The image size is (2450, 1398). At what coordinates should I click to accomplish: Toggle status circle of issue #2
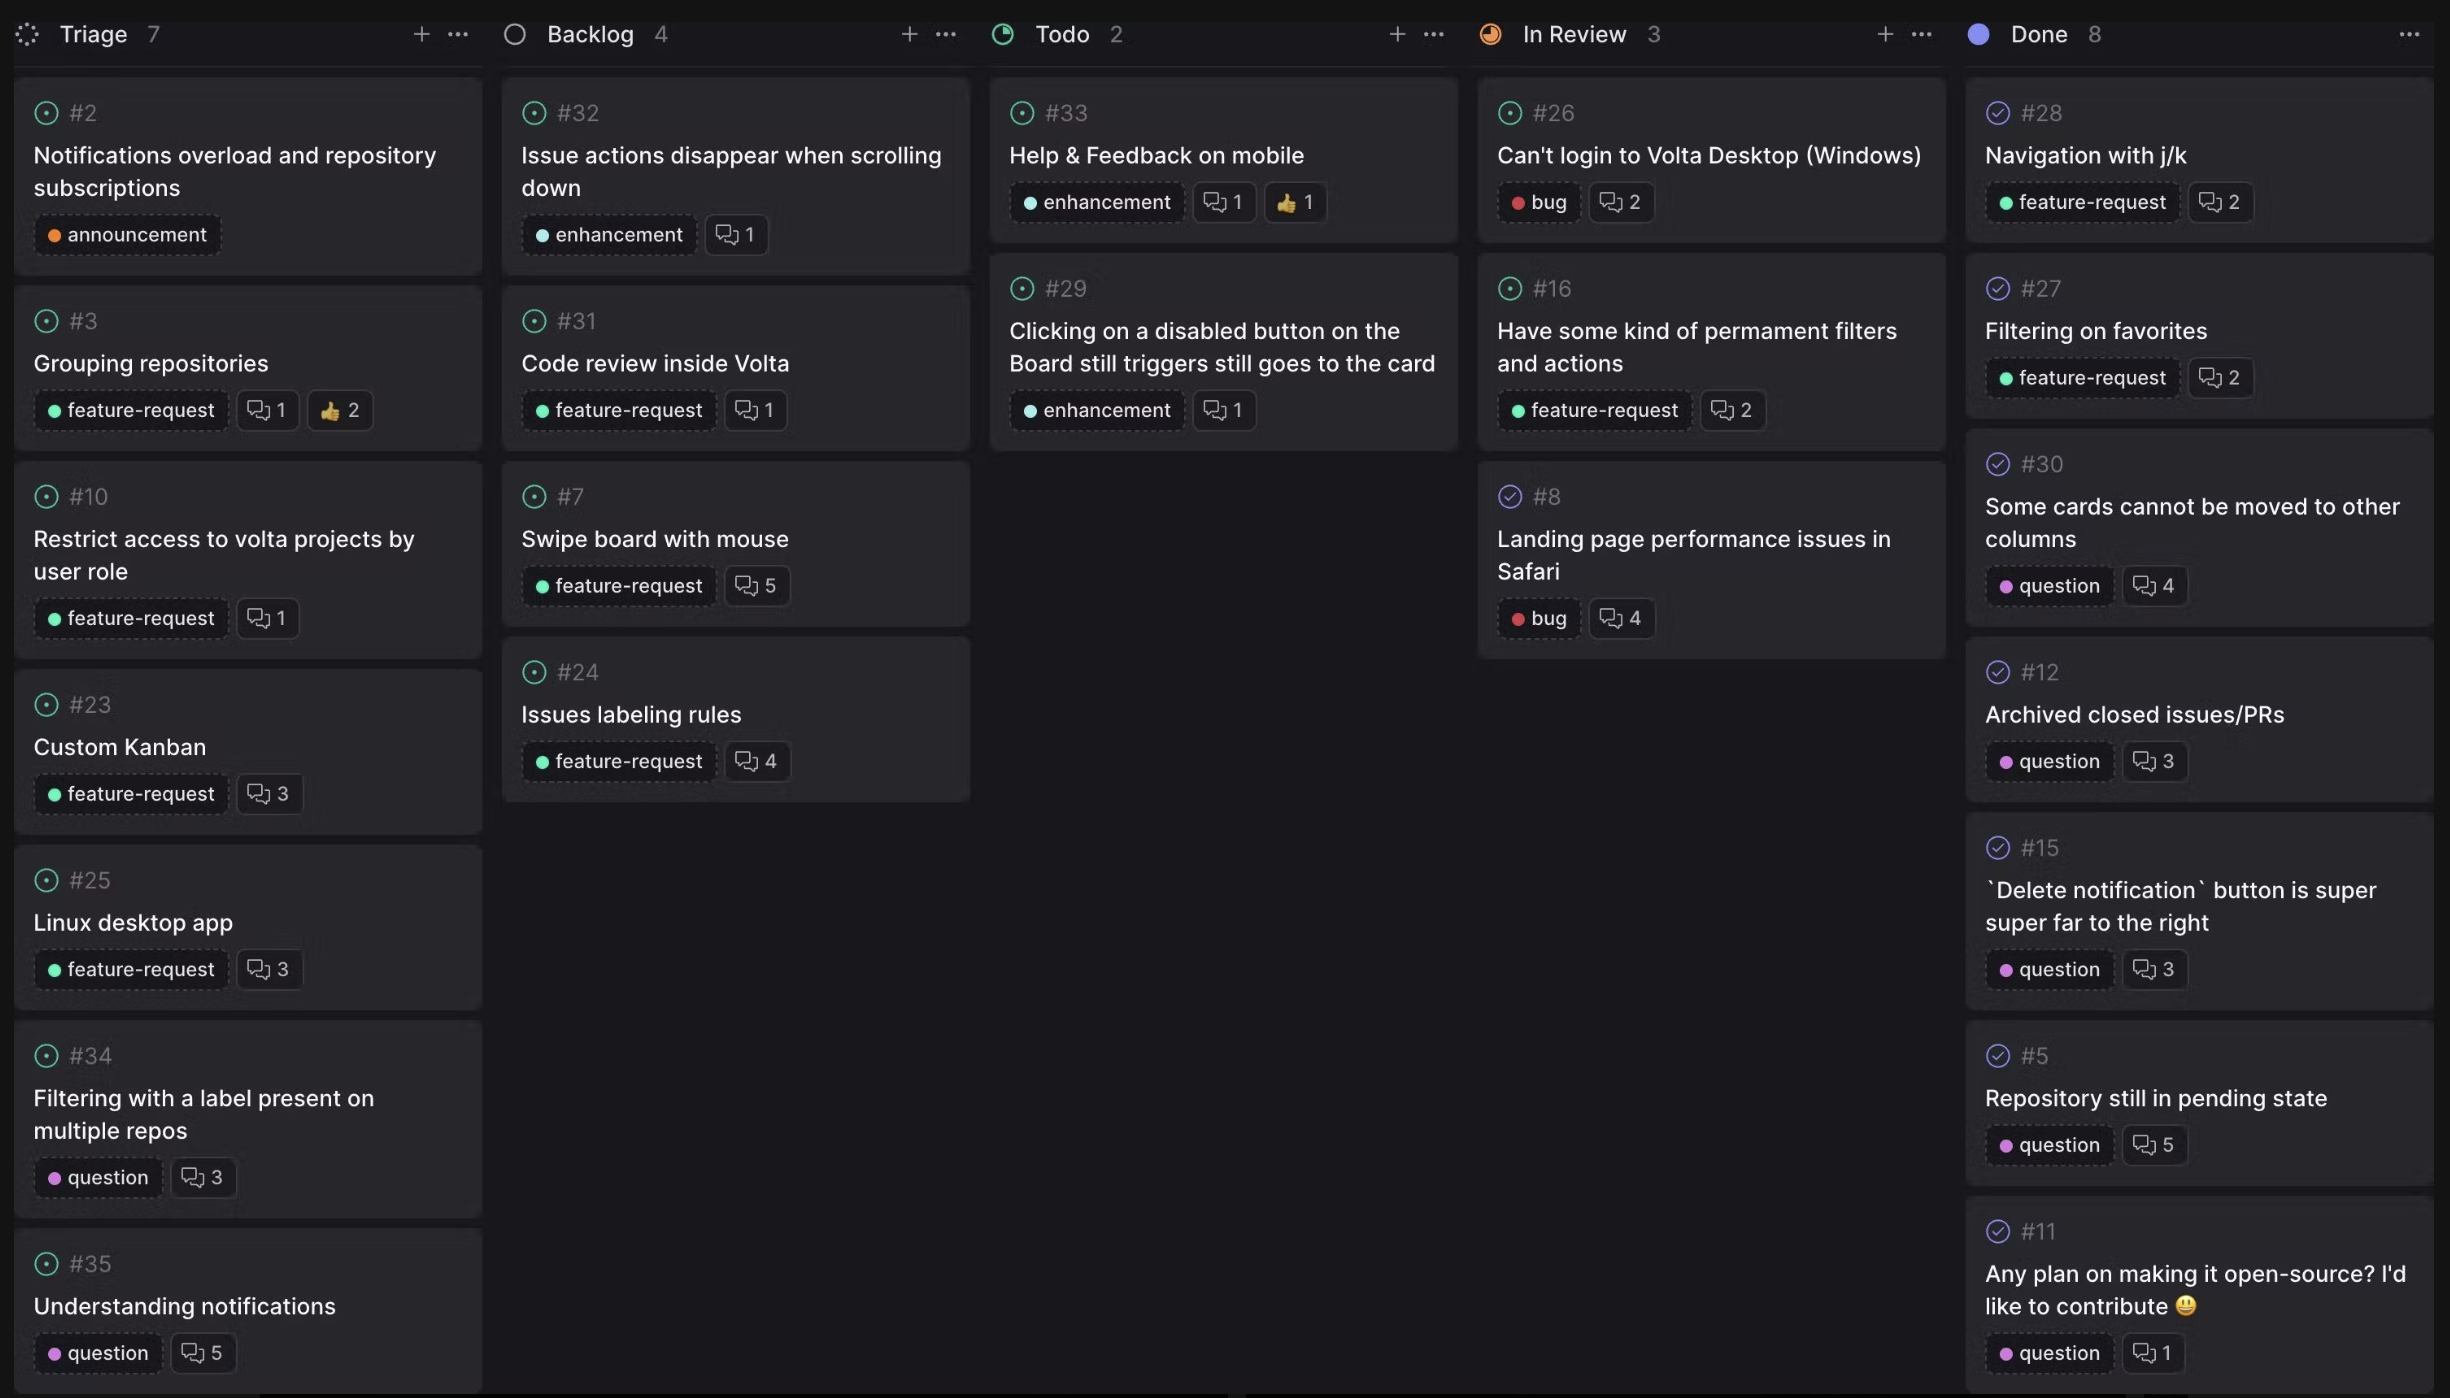(x=46, y=113)
